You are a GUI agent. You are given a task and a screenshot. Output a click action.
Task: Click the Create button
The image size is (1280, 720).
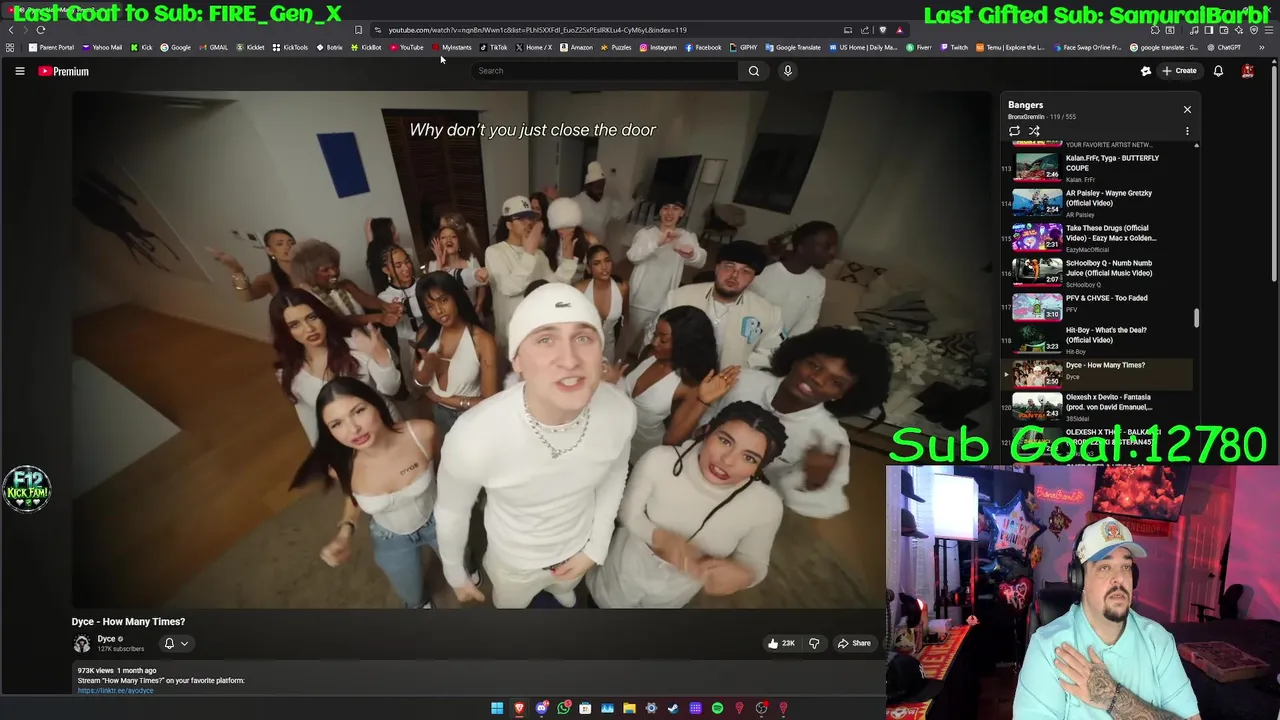point(1180,71)
